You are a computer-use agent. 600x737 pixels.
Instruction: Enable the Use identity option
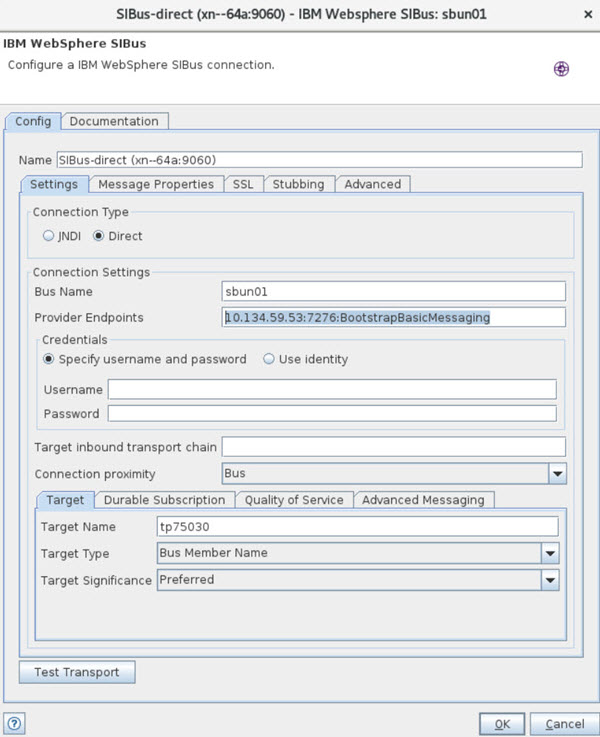269,359
